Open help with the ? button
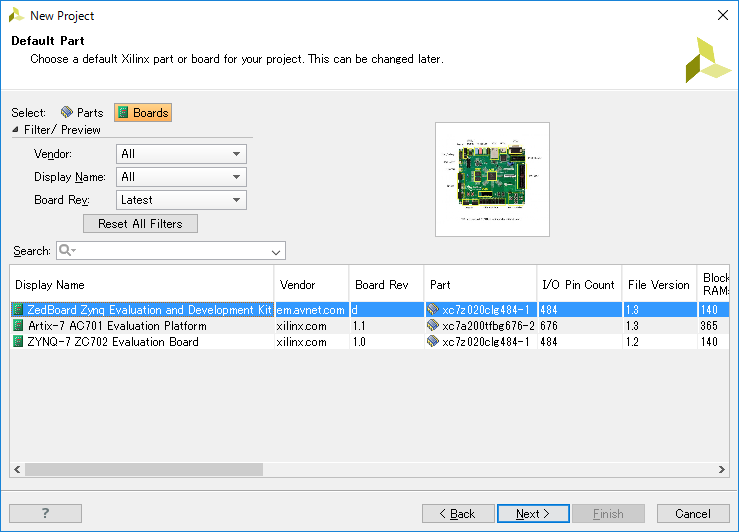739x532 pixels. tap(45, 513)
